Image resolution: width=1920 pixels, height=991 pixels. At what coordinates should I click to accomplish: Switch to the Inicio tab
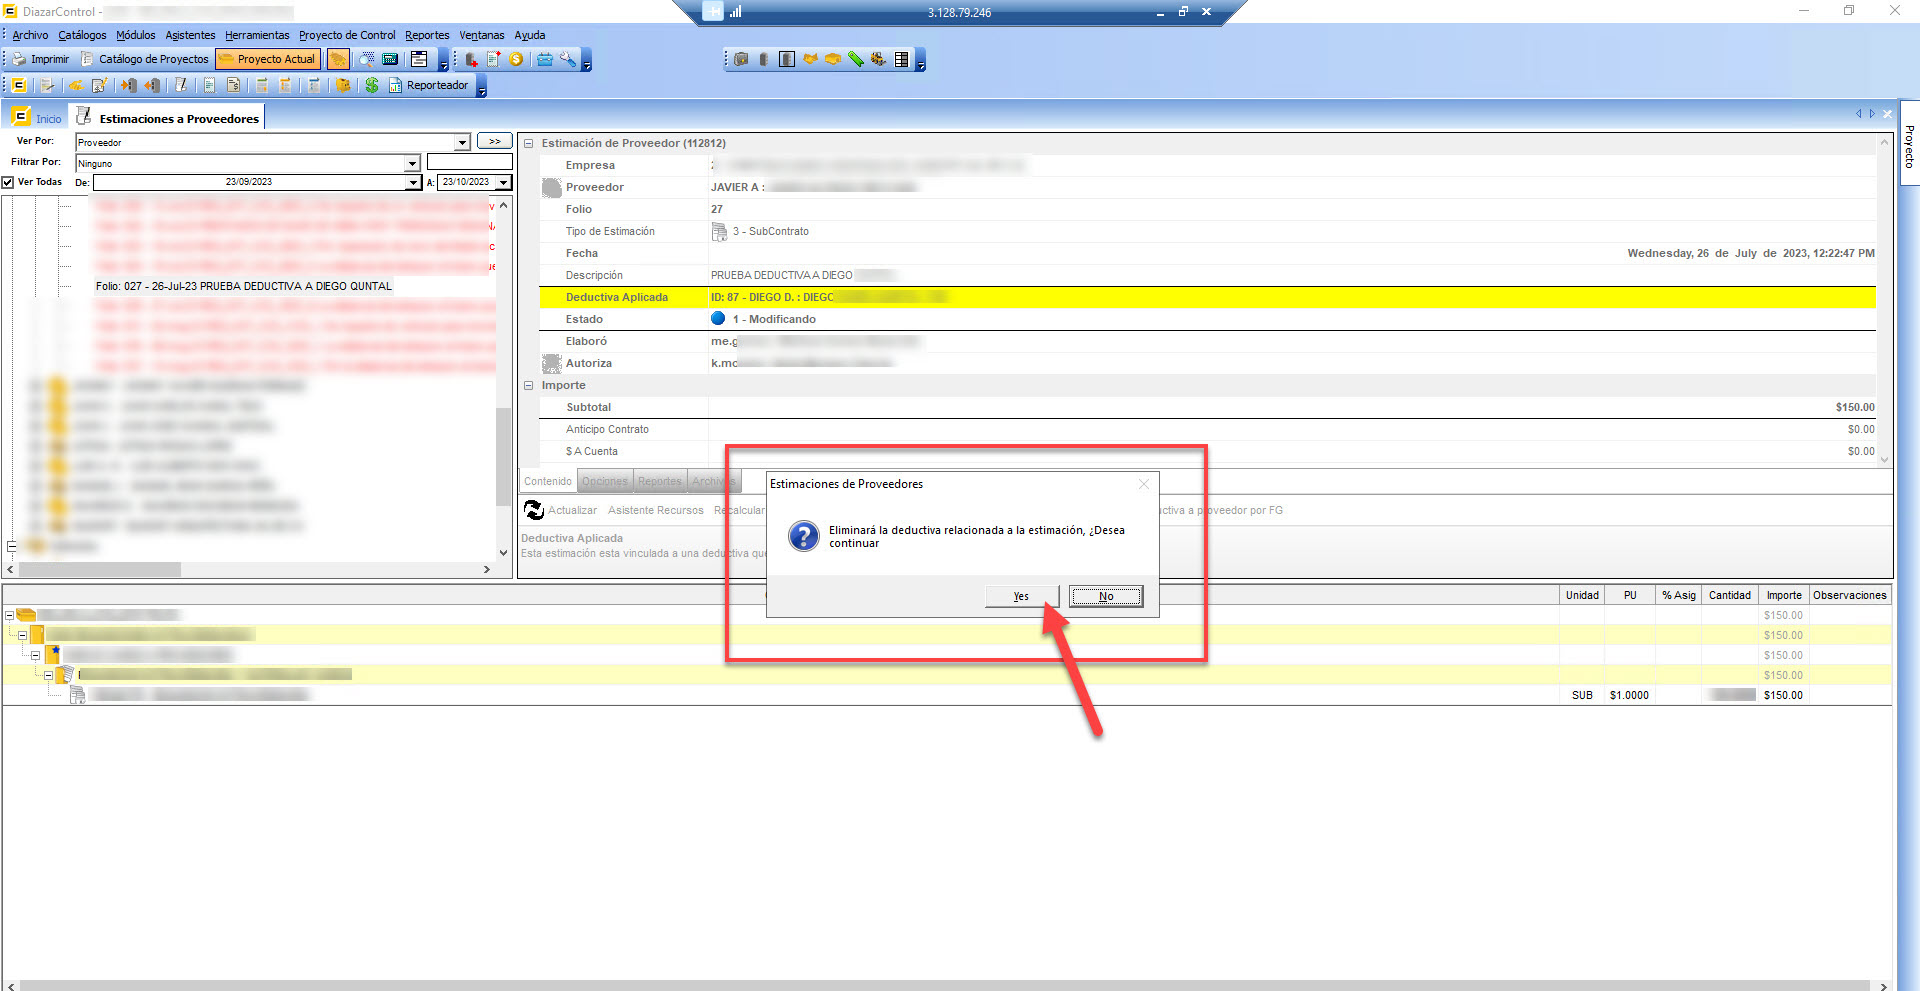(x=37, y=118)
